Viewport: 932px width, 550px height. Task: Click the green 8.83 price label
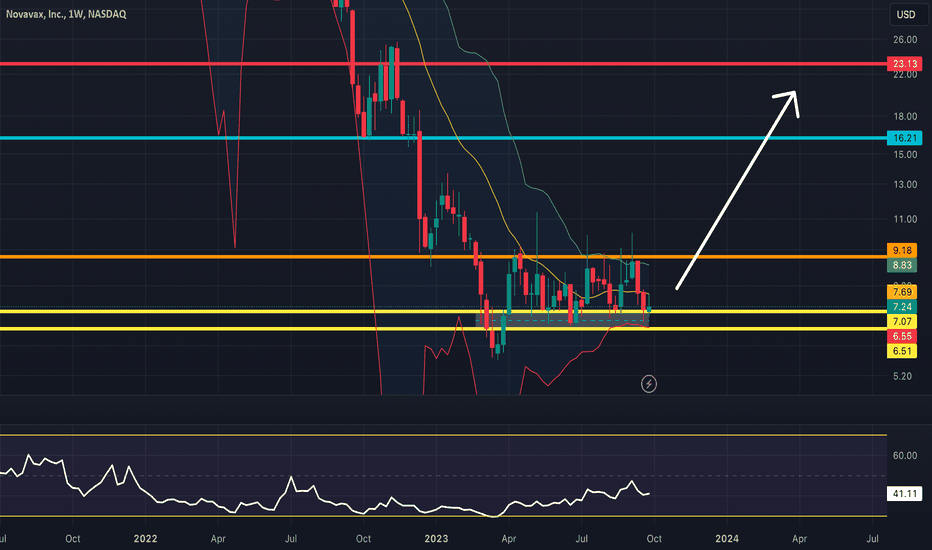pos(902,265)
